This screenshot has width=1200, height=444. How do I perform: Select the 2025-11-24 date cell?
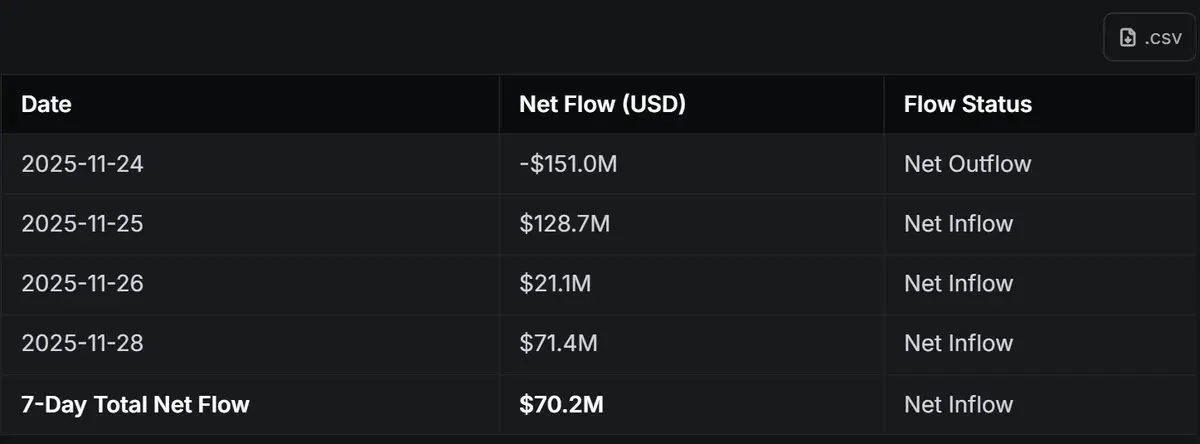coord(82,164)
